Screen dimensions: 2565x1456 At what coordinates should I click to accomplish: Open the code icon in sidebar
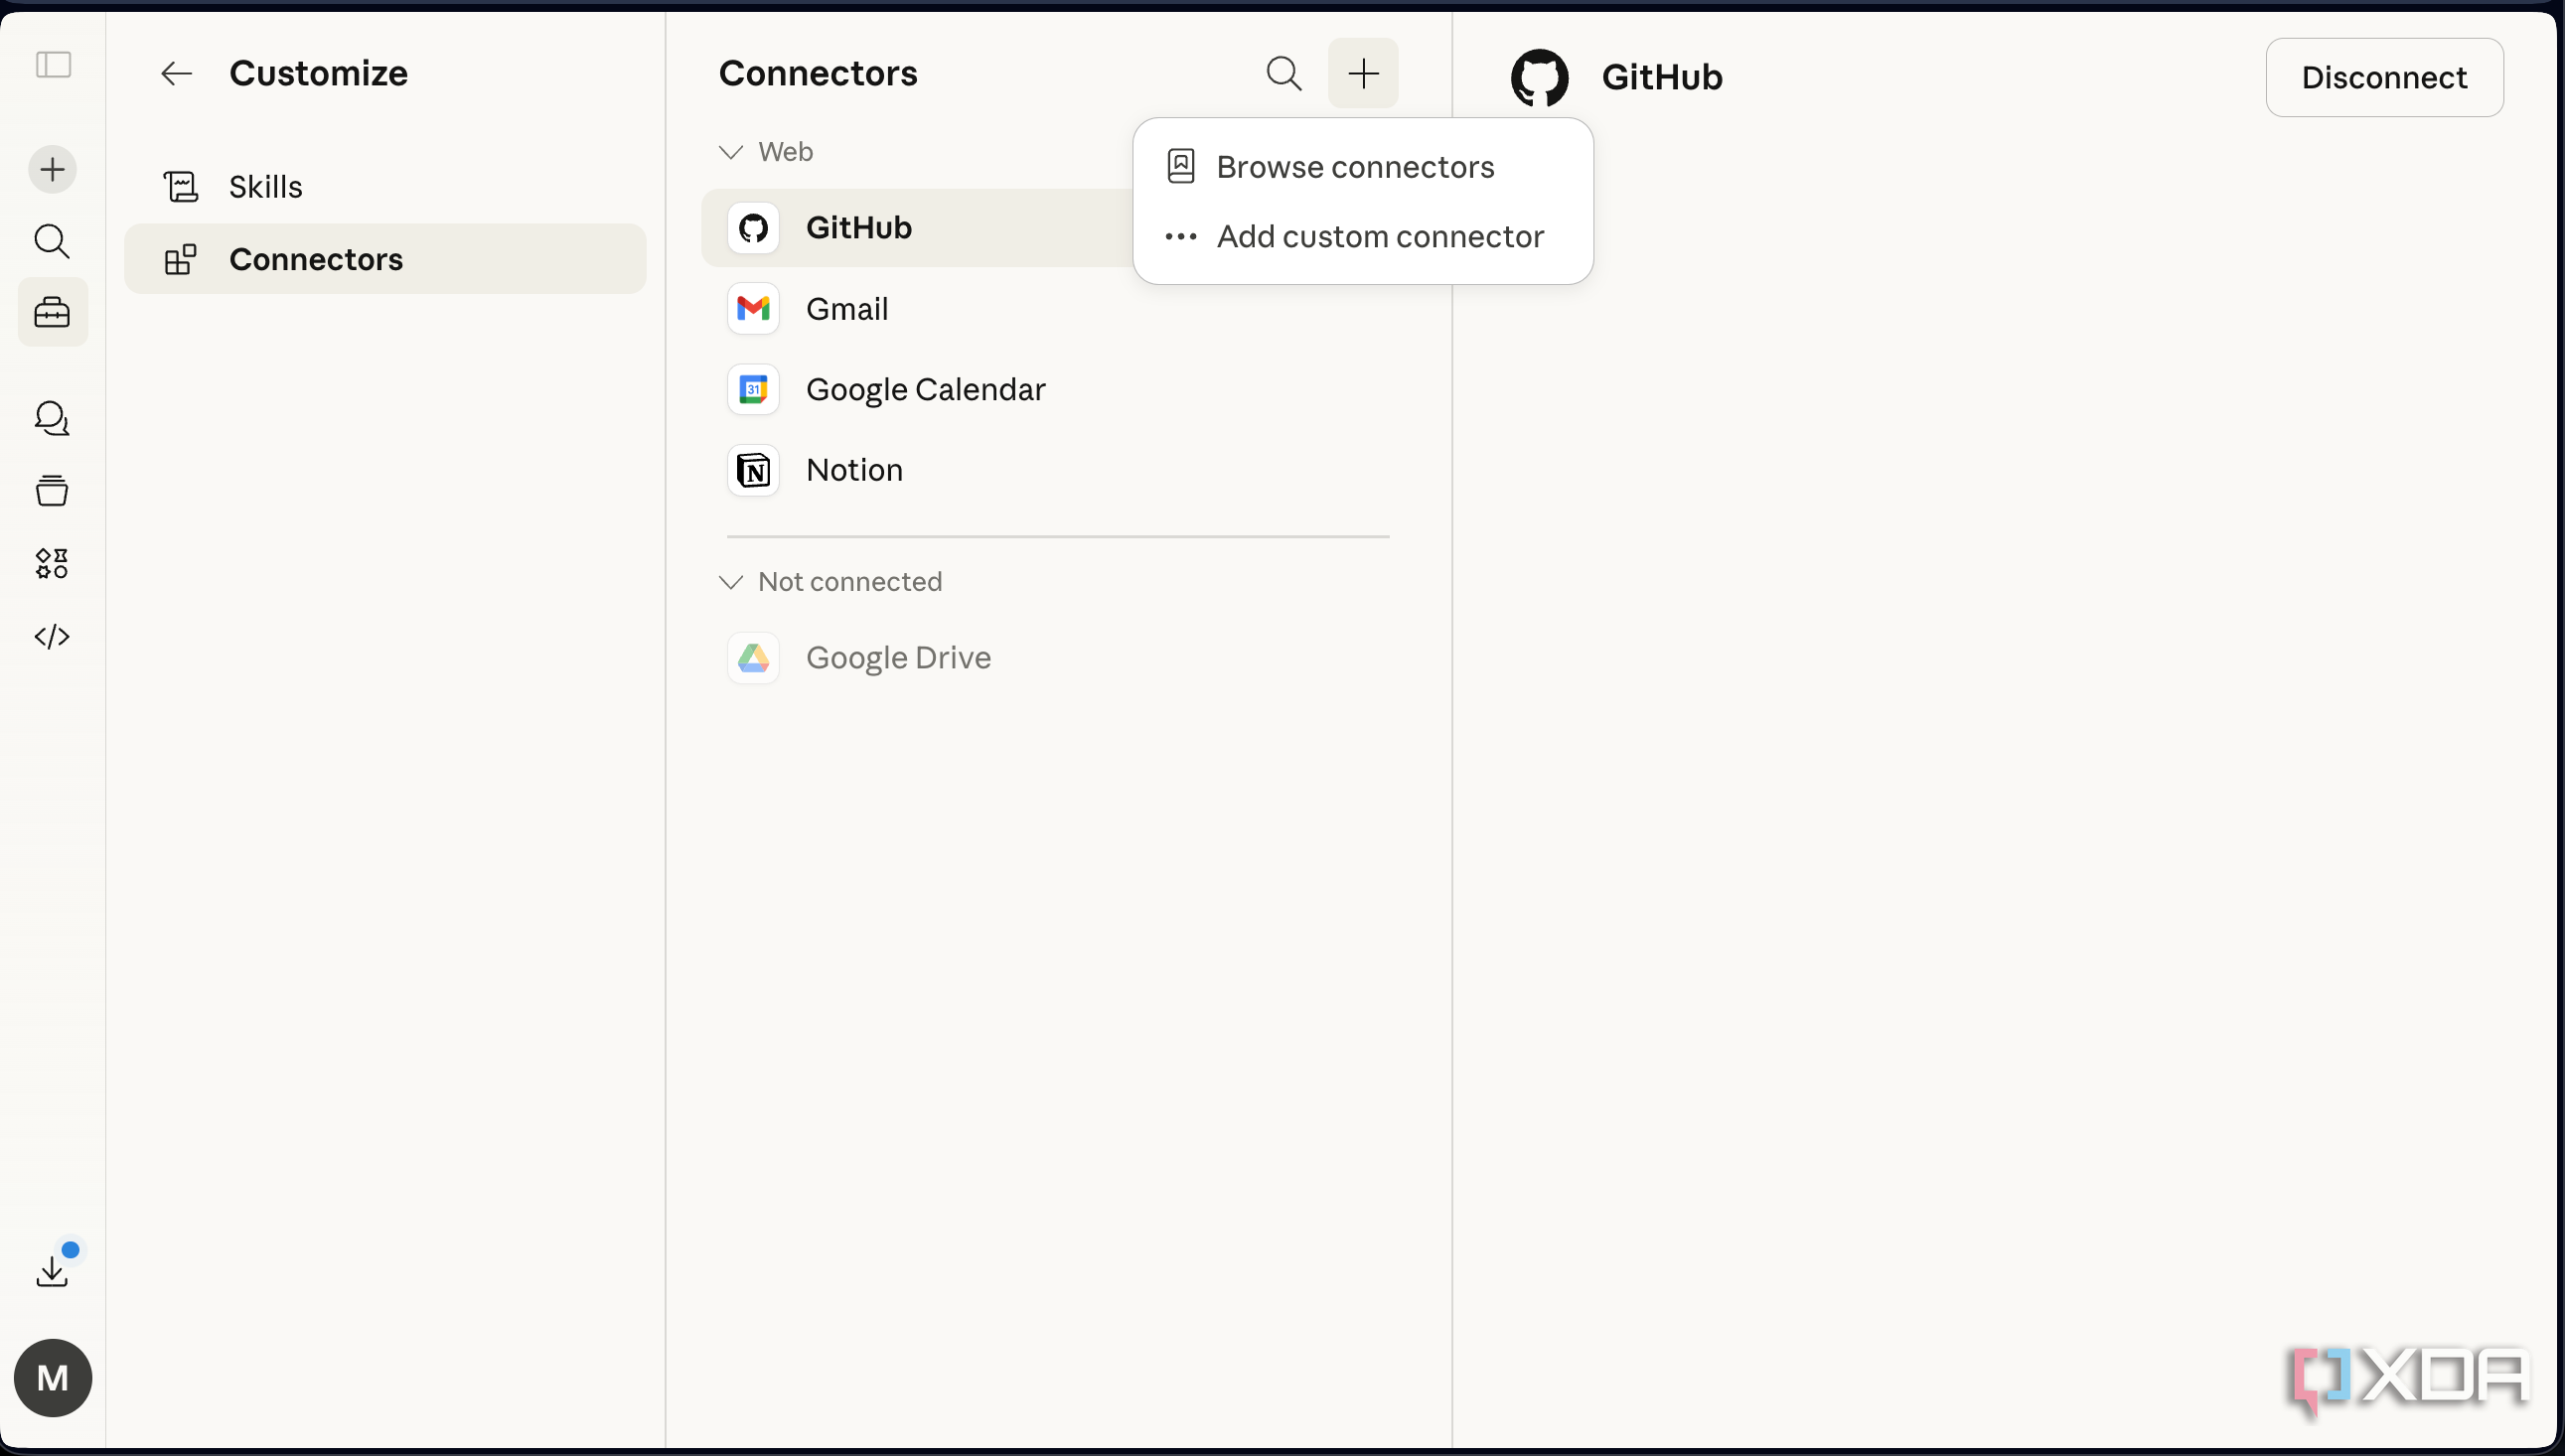click(52, 637)
